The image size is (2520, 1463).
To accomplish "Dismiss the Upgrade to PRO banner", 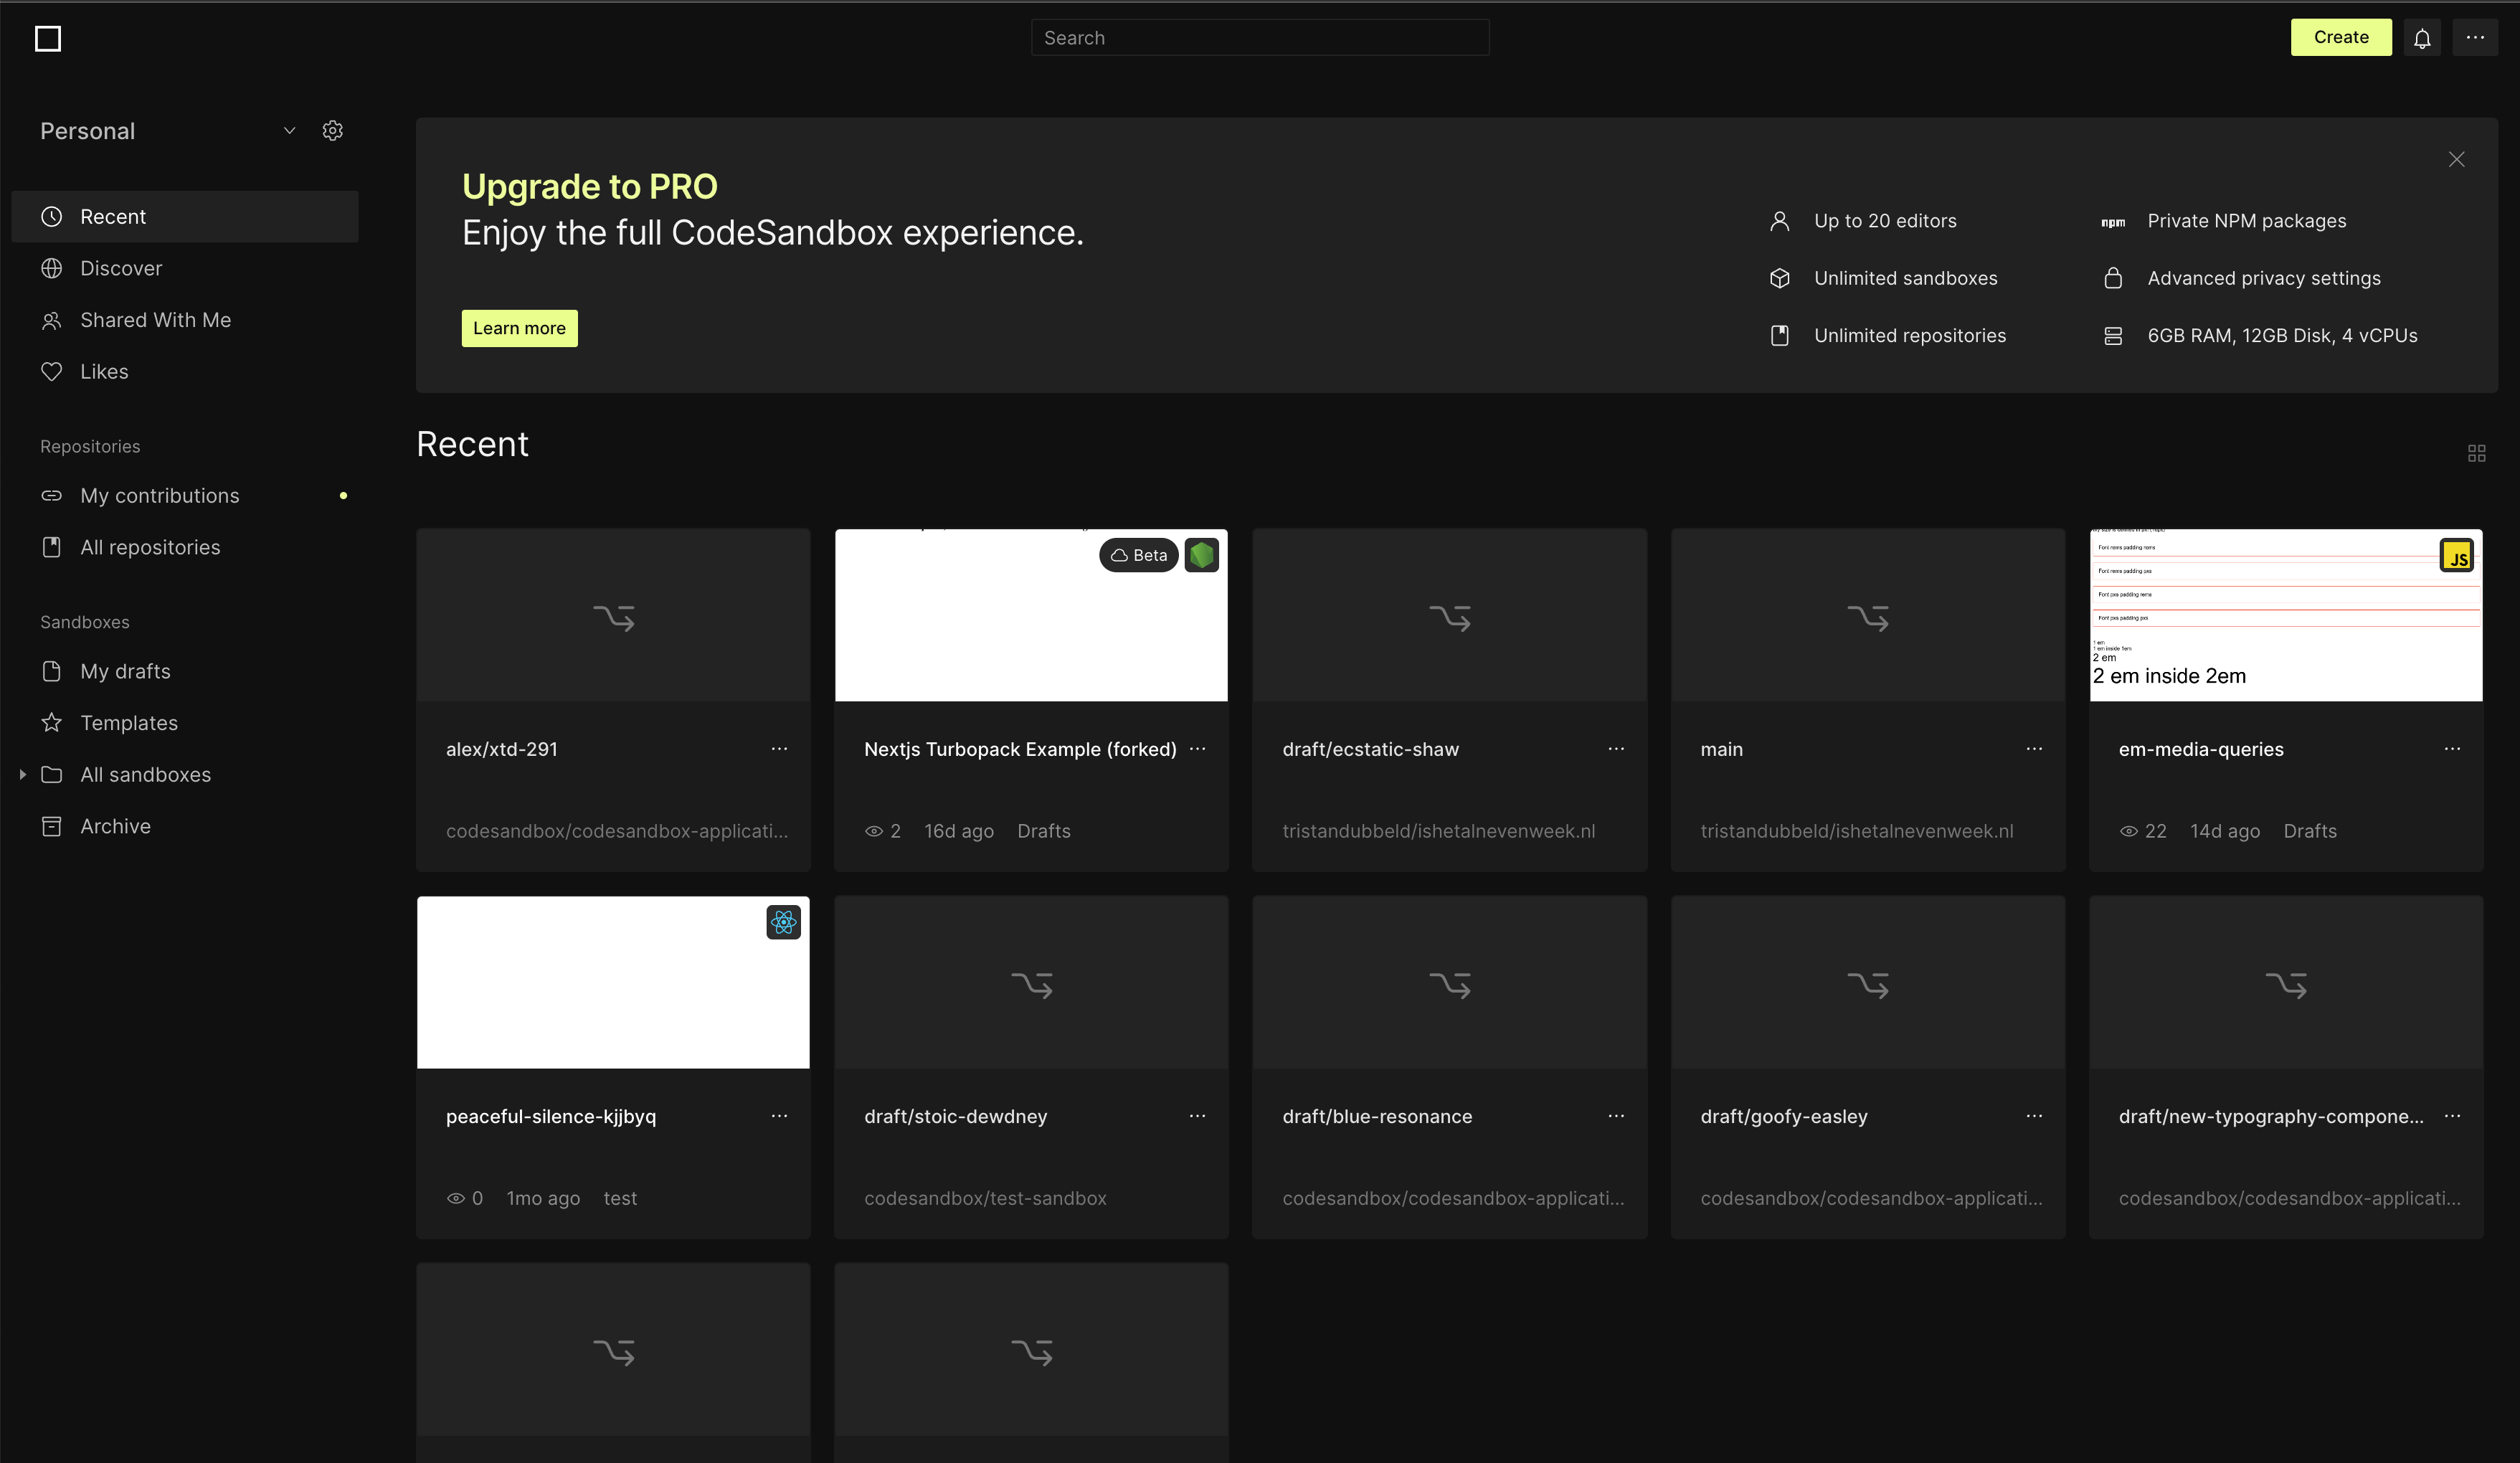I will pyautogui.click(x=2456, y=159).
